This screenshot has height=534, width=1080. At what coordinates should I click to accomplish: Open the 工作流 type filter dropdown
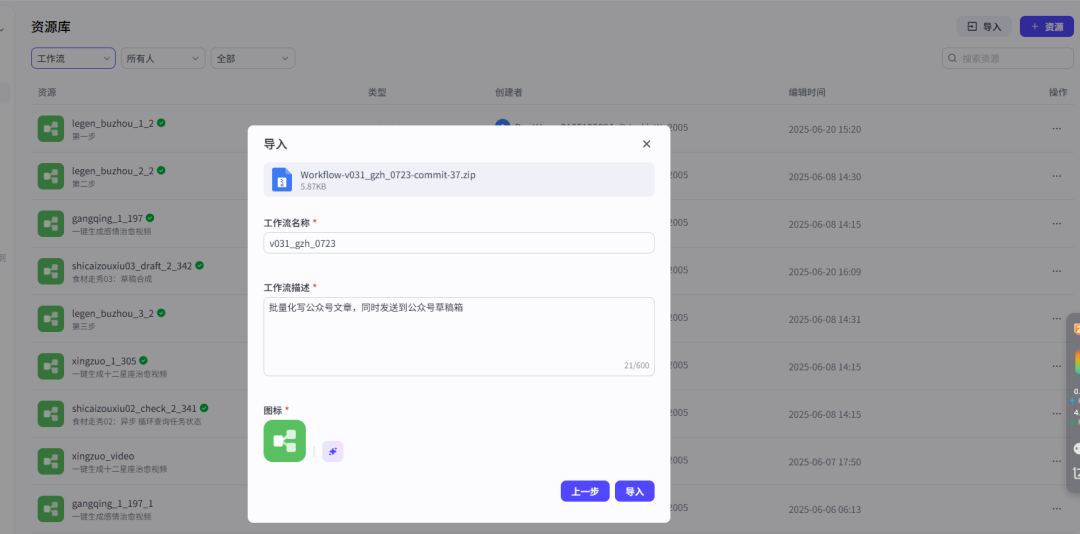point(73,59)
